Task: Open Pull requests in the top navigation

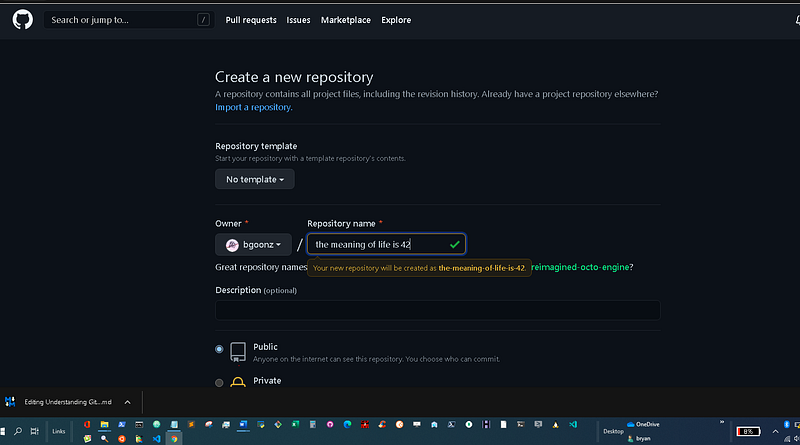Action: pos(251,20)
